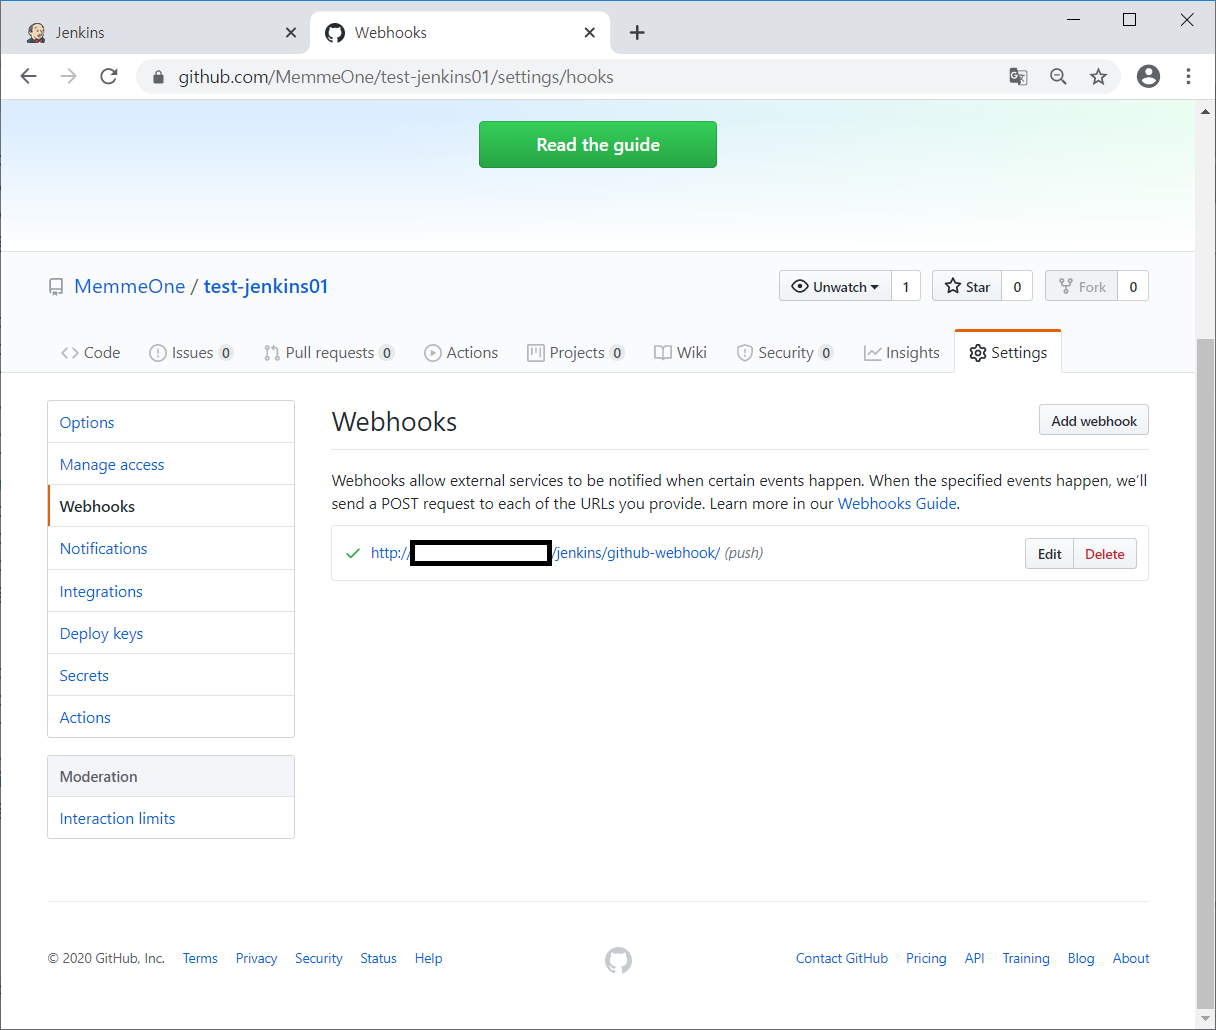Select the Settings tab
Image resolution: width=1216 pixels, height=1030 pixels.
click(x=1008, y=353)
